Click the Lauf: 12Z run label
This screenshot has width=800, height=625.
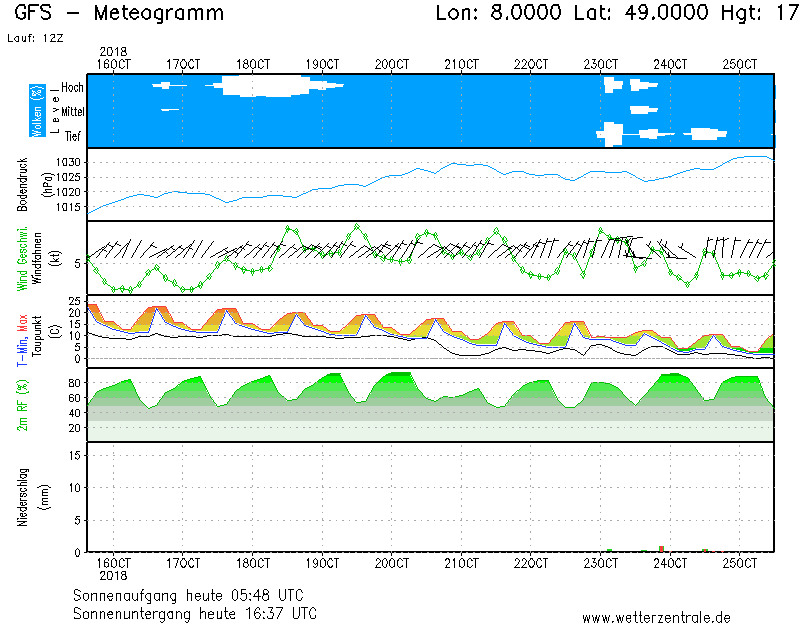pyautogui.click(x=34, y=38)
